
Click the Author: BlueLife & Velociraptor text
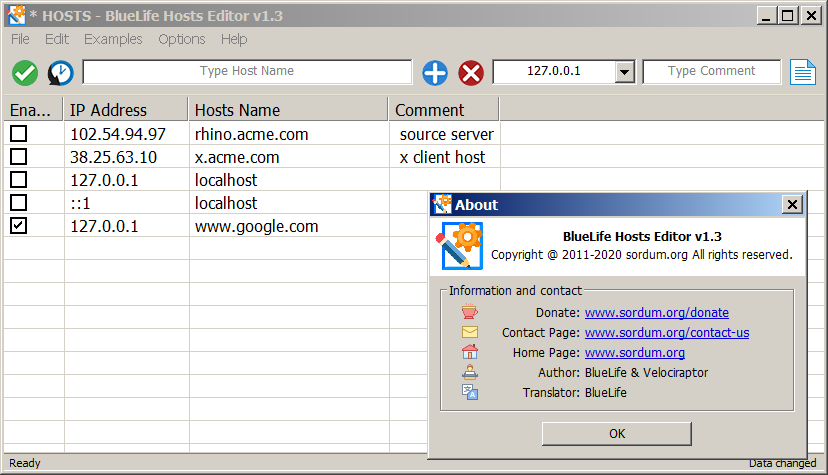[x=623, y=373]
